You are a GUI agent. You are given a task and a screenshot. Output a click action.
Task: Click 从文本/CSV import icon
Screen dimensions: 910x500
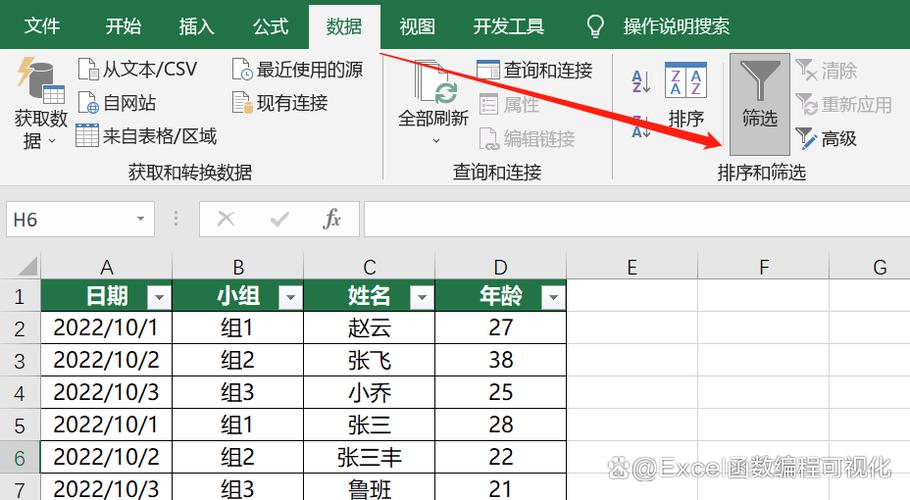[88, 69]
